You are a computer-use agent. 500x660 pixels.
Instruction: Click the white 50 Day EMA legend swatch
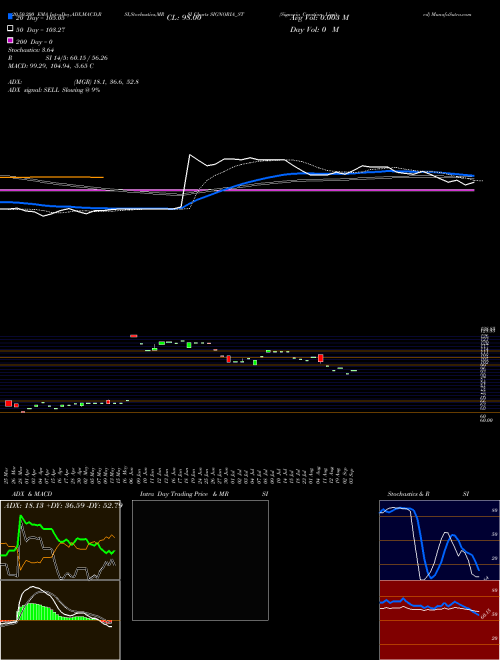(x=10, y=29)
